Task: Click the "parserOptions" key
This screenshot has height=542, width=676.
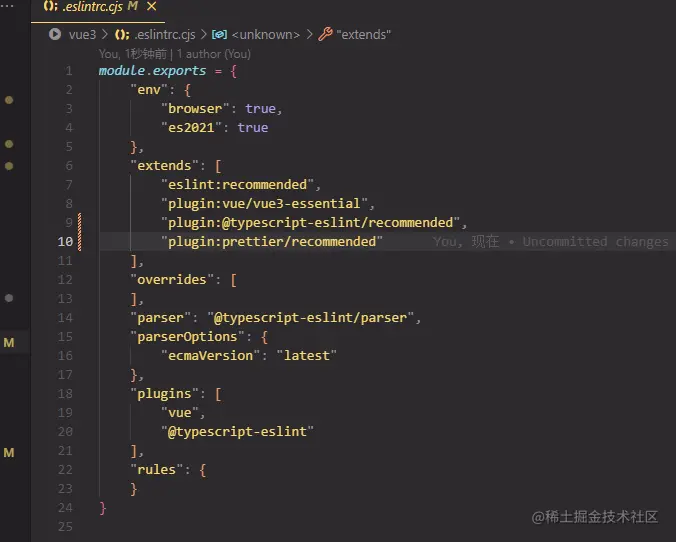Action: point(187,337)
